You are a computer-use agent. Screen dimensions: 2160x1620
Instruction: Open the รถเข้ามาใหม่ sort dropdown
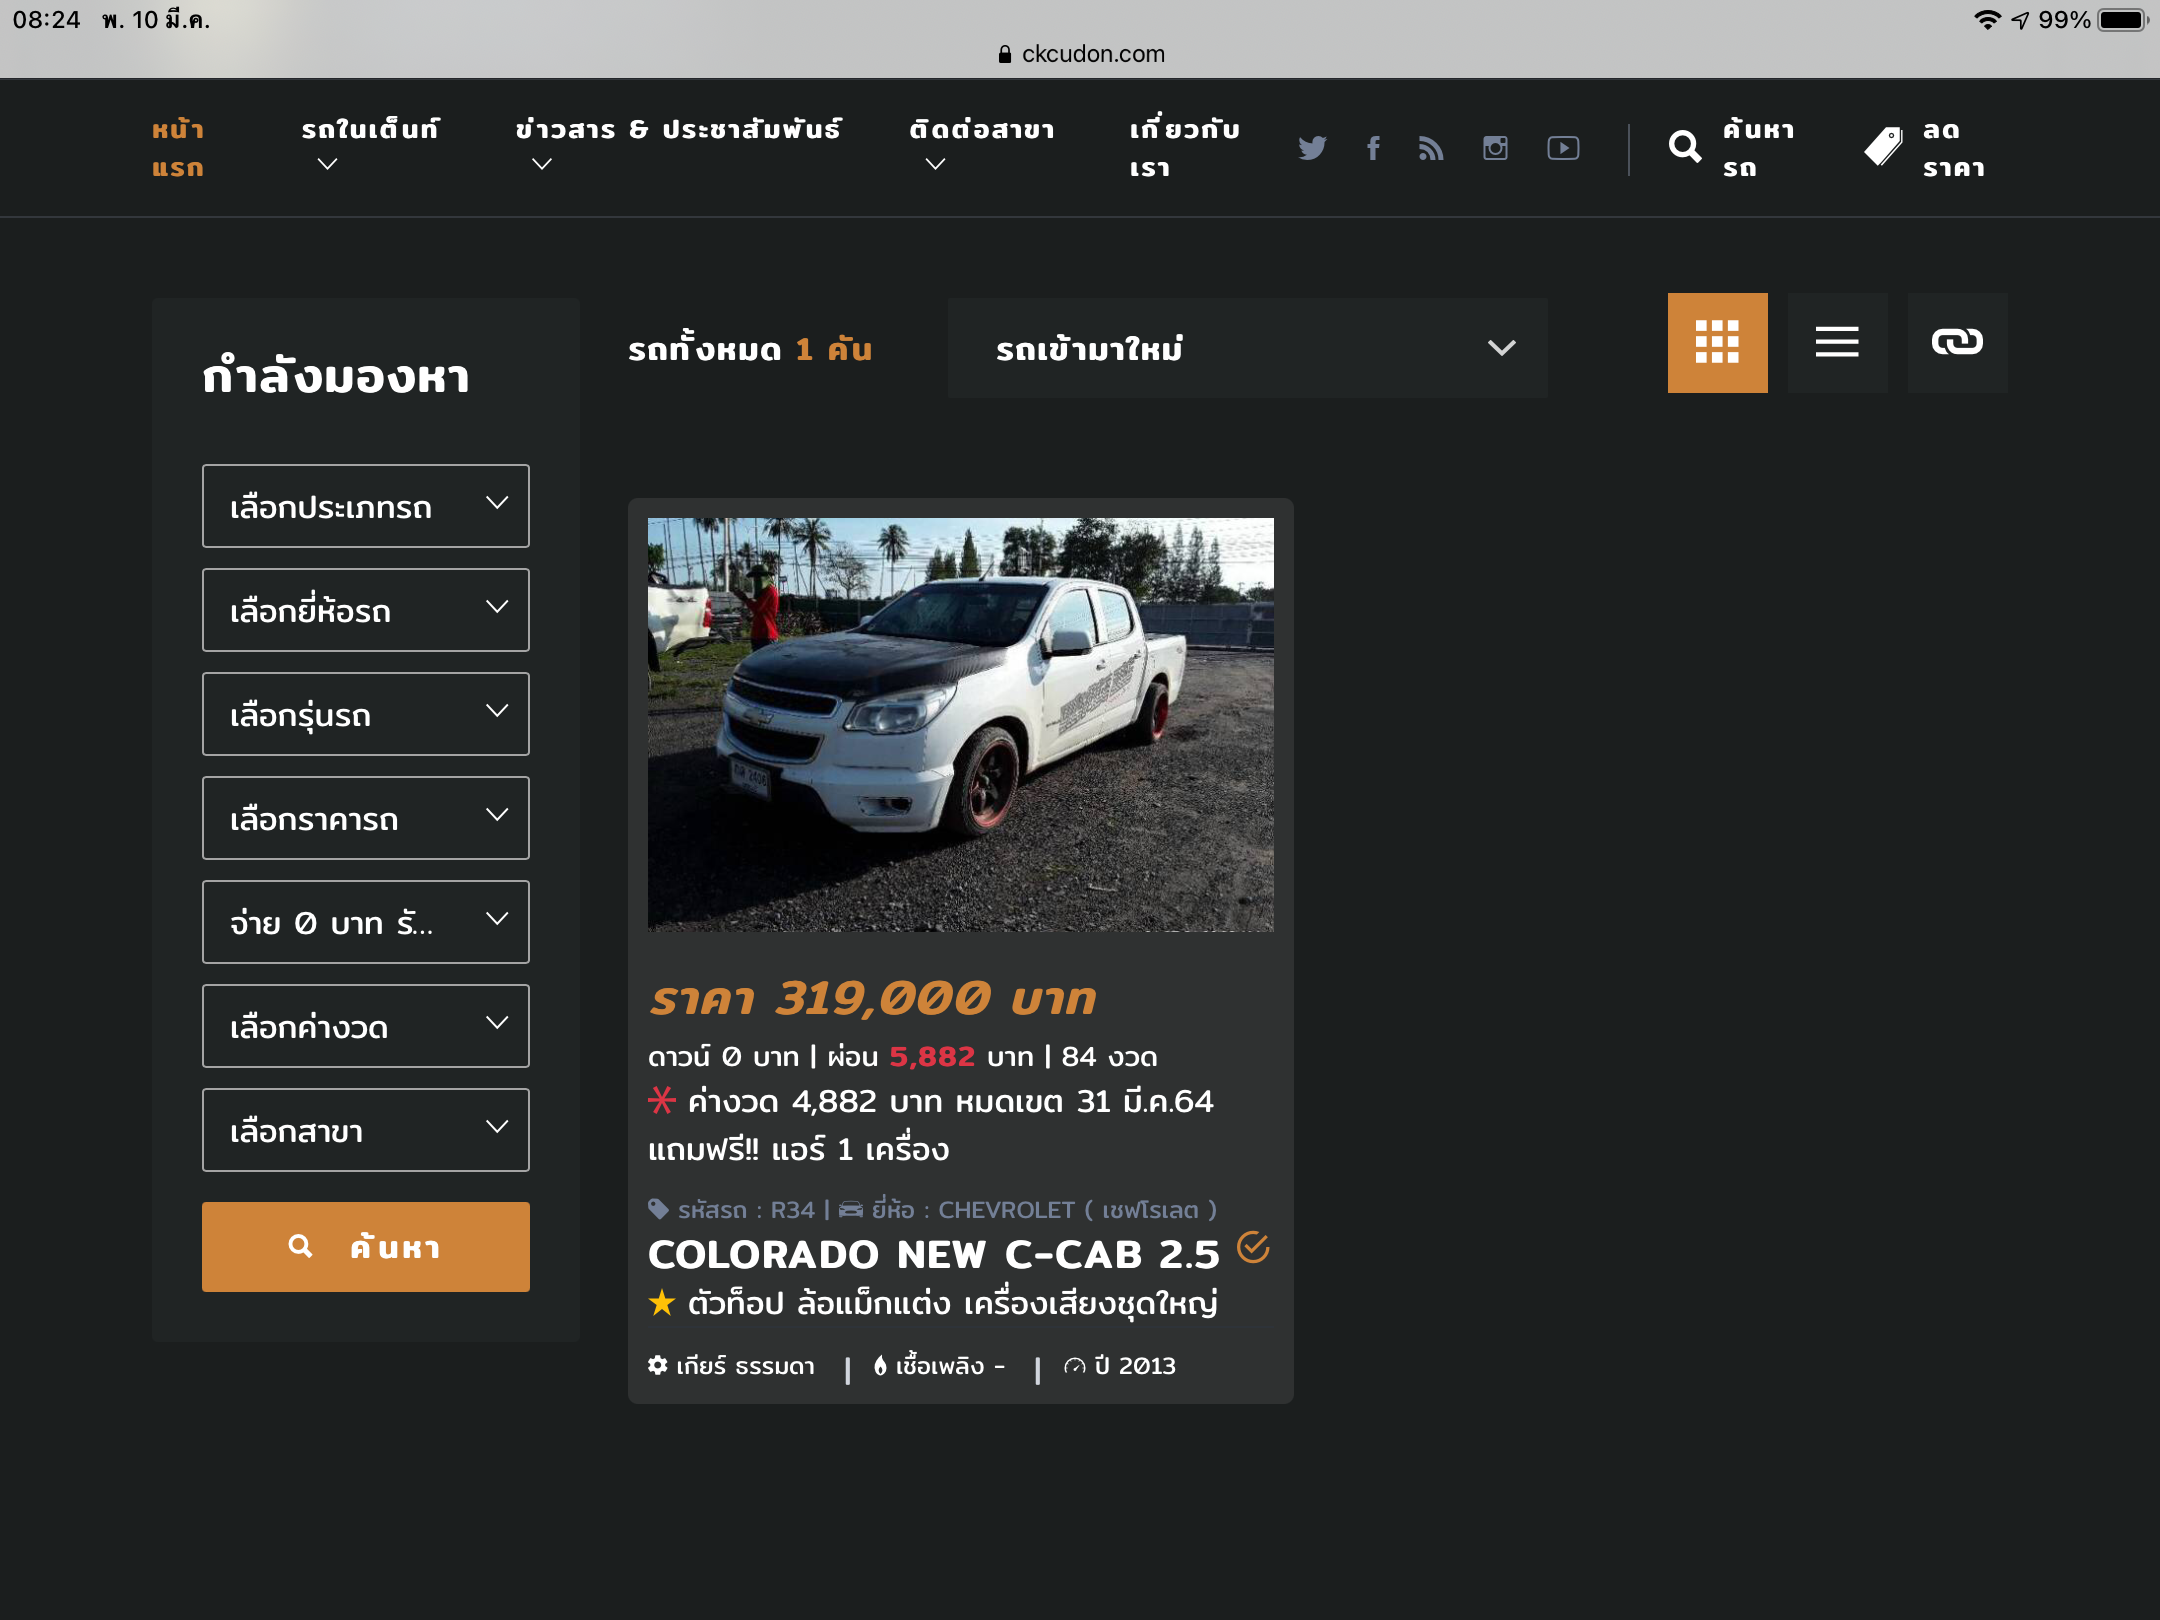tap(1247, 348)
